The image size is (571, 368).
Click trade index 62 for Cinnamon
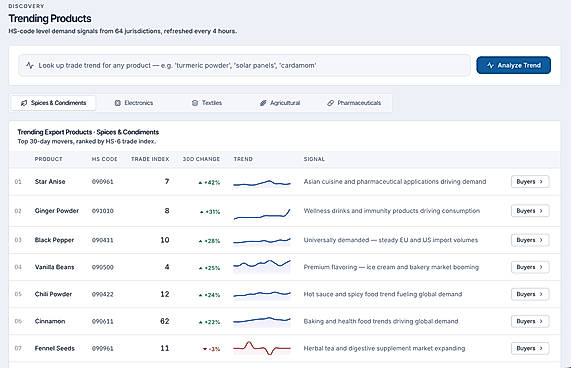click(x=165, y=321)
